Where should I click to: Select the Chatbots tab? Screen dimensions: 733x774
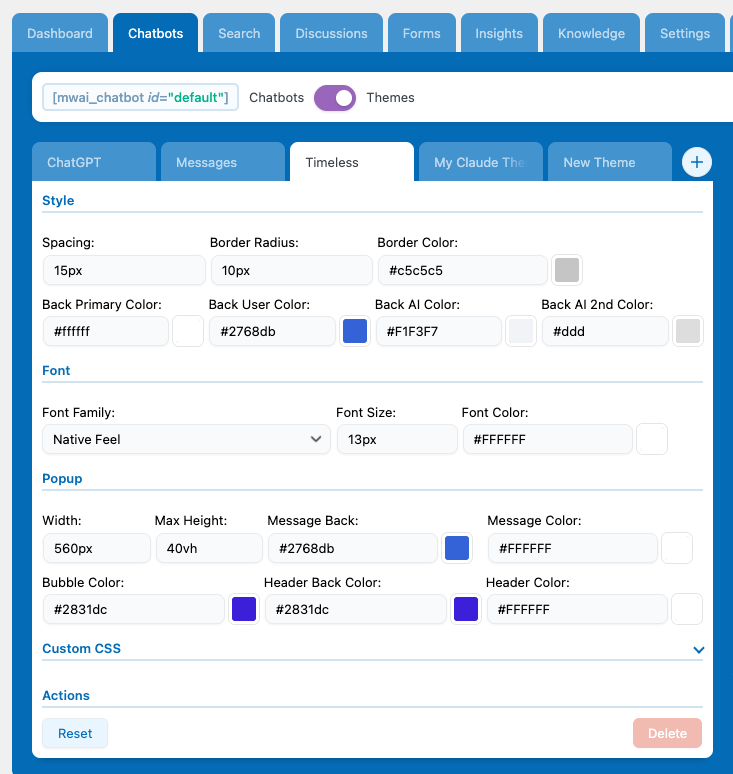tap(155, 33)
